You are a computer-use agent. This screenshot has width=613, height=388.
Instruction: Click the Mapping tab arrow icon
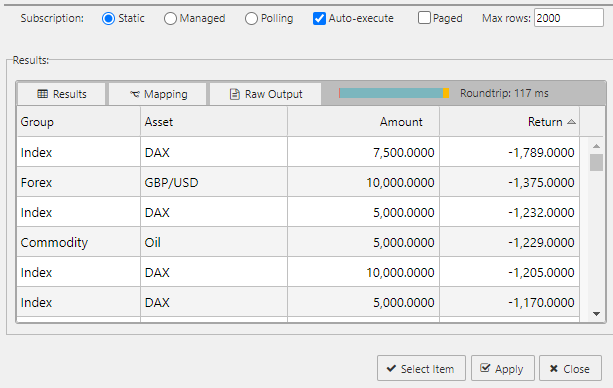coord(135,94)
